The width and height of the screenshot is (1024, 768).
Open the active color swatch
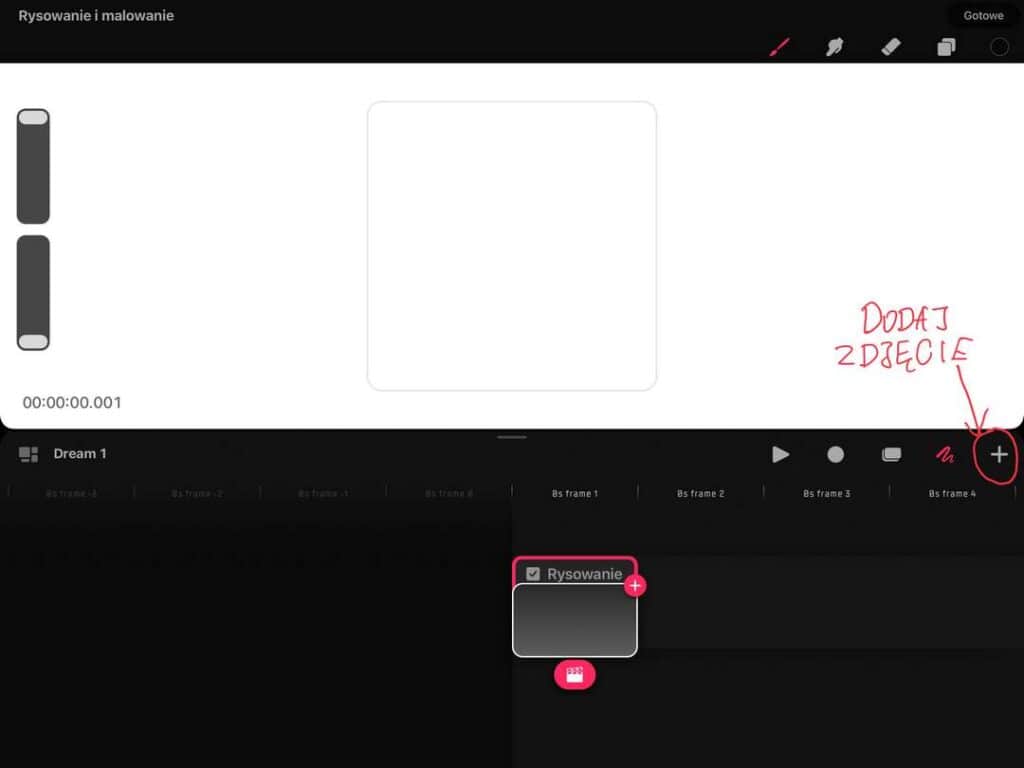click(999, 47)
